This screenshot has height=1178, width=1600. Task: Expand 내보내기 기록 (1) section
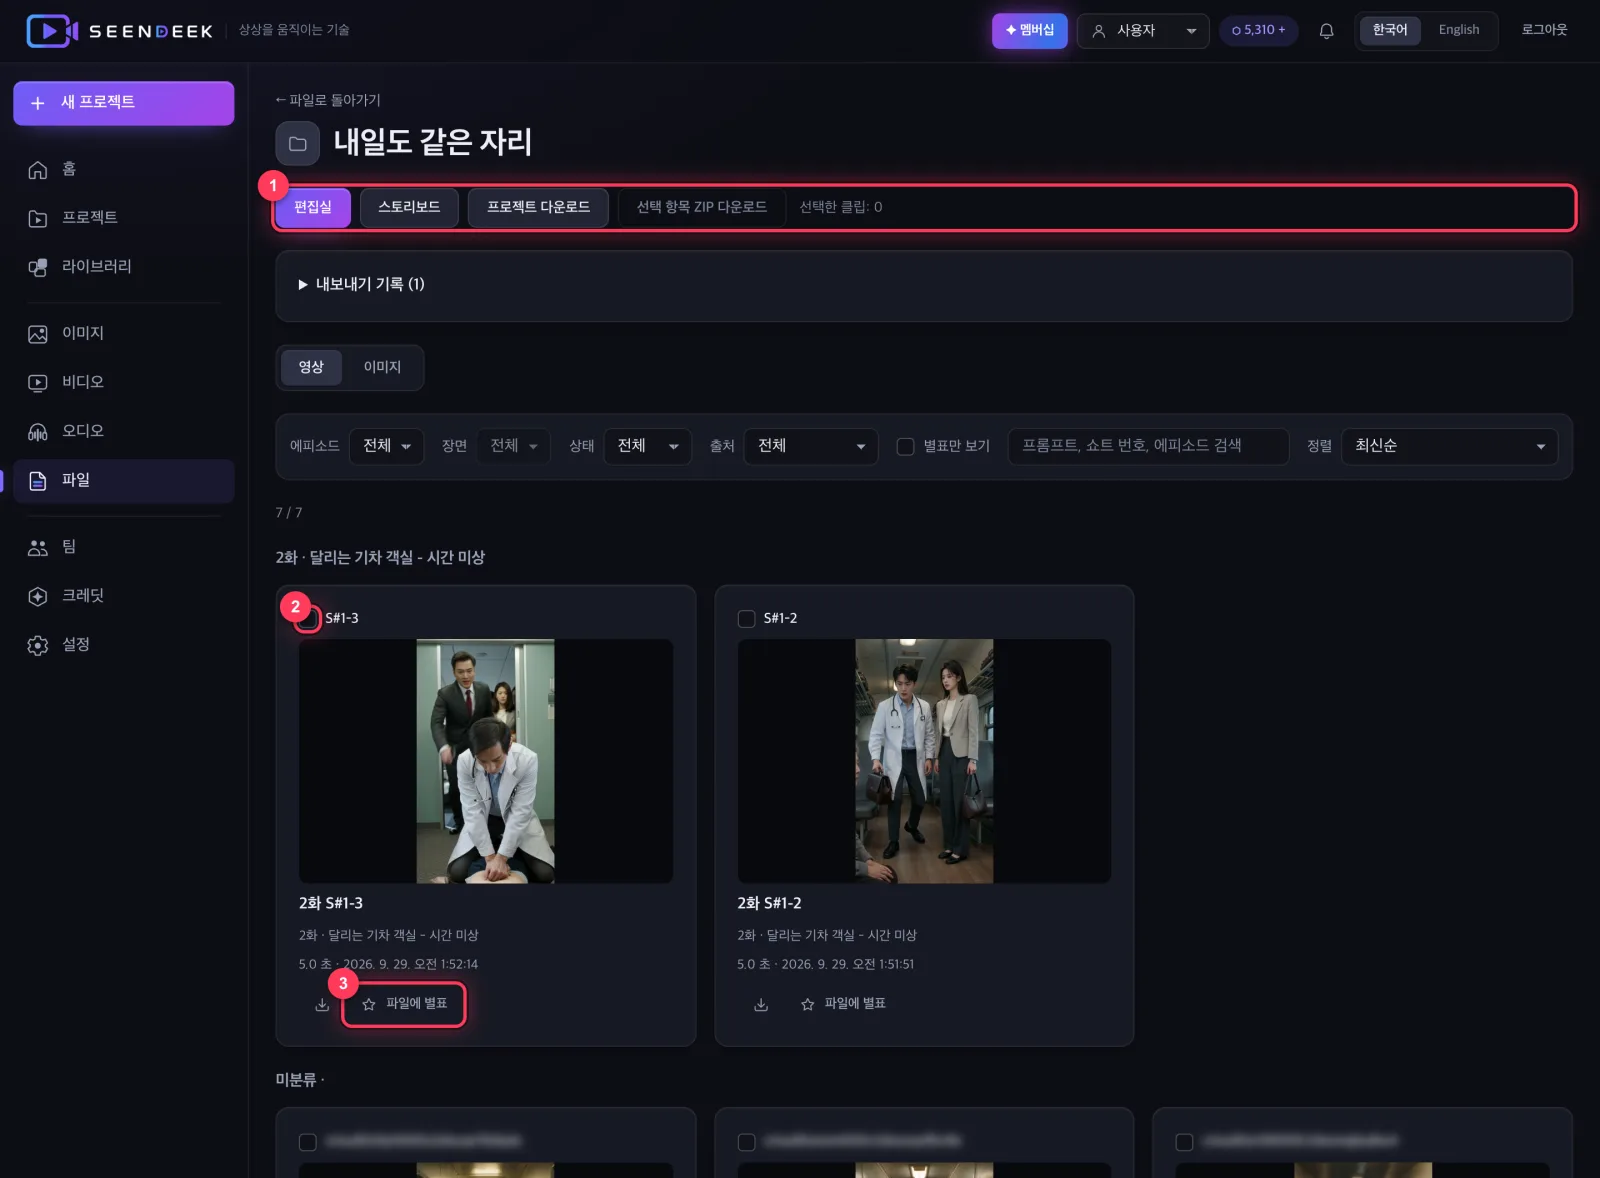(x=361, y=285)
